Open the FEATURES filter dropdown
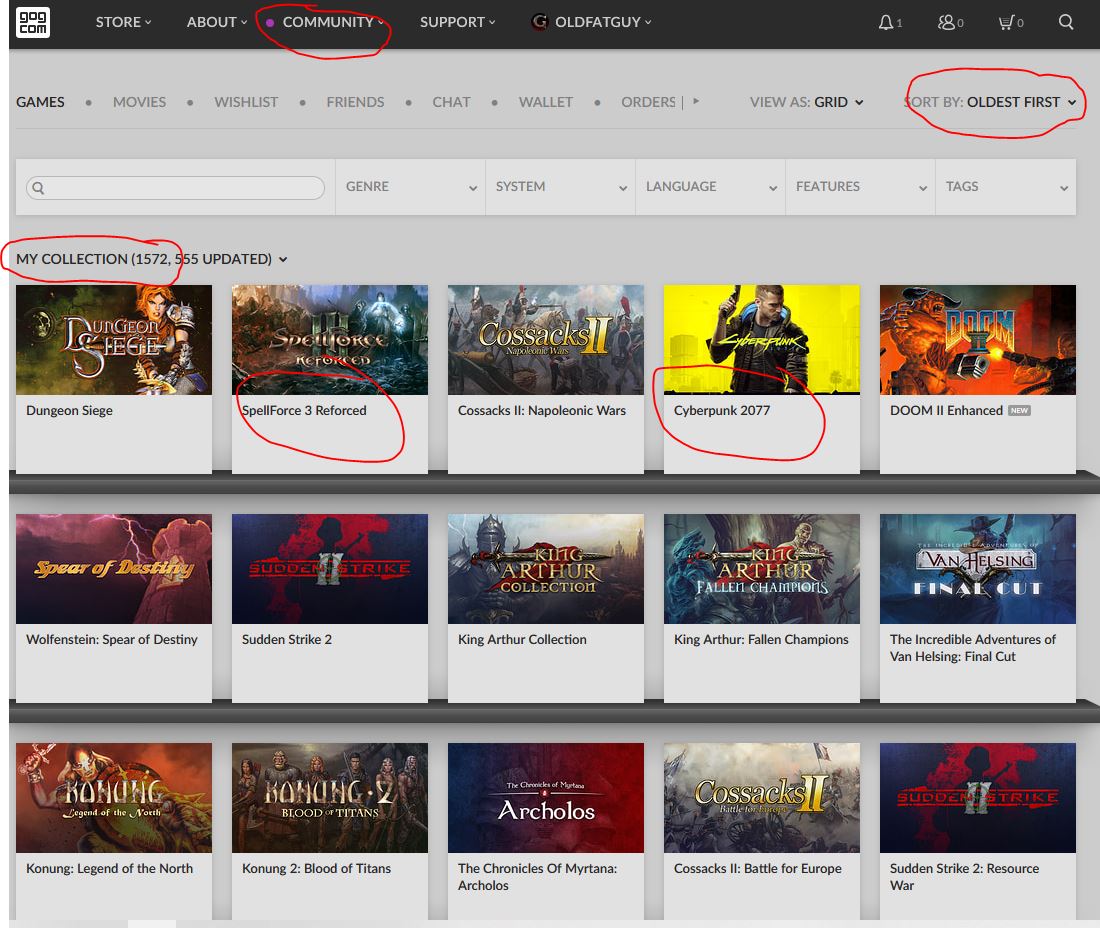The image size is (1100, 928). tap(861, 187)
